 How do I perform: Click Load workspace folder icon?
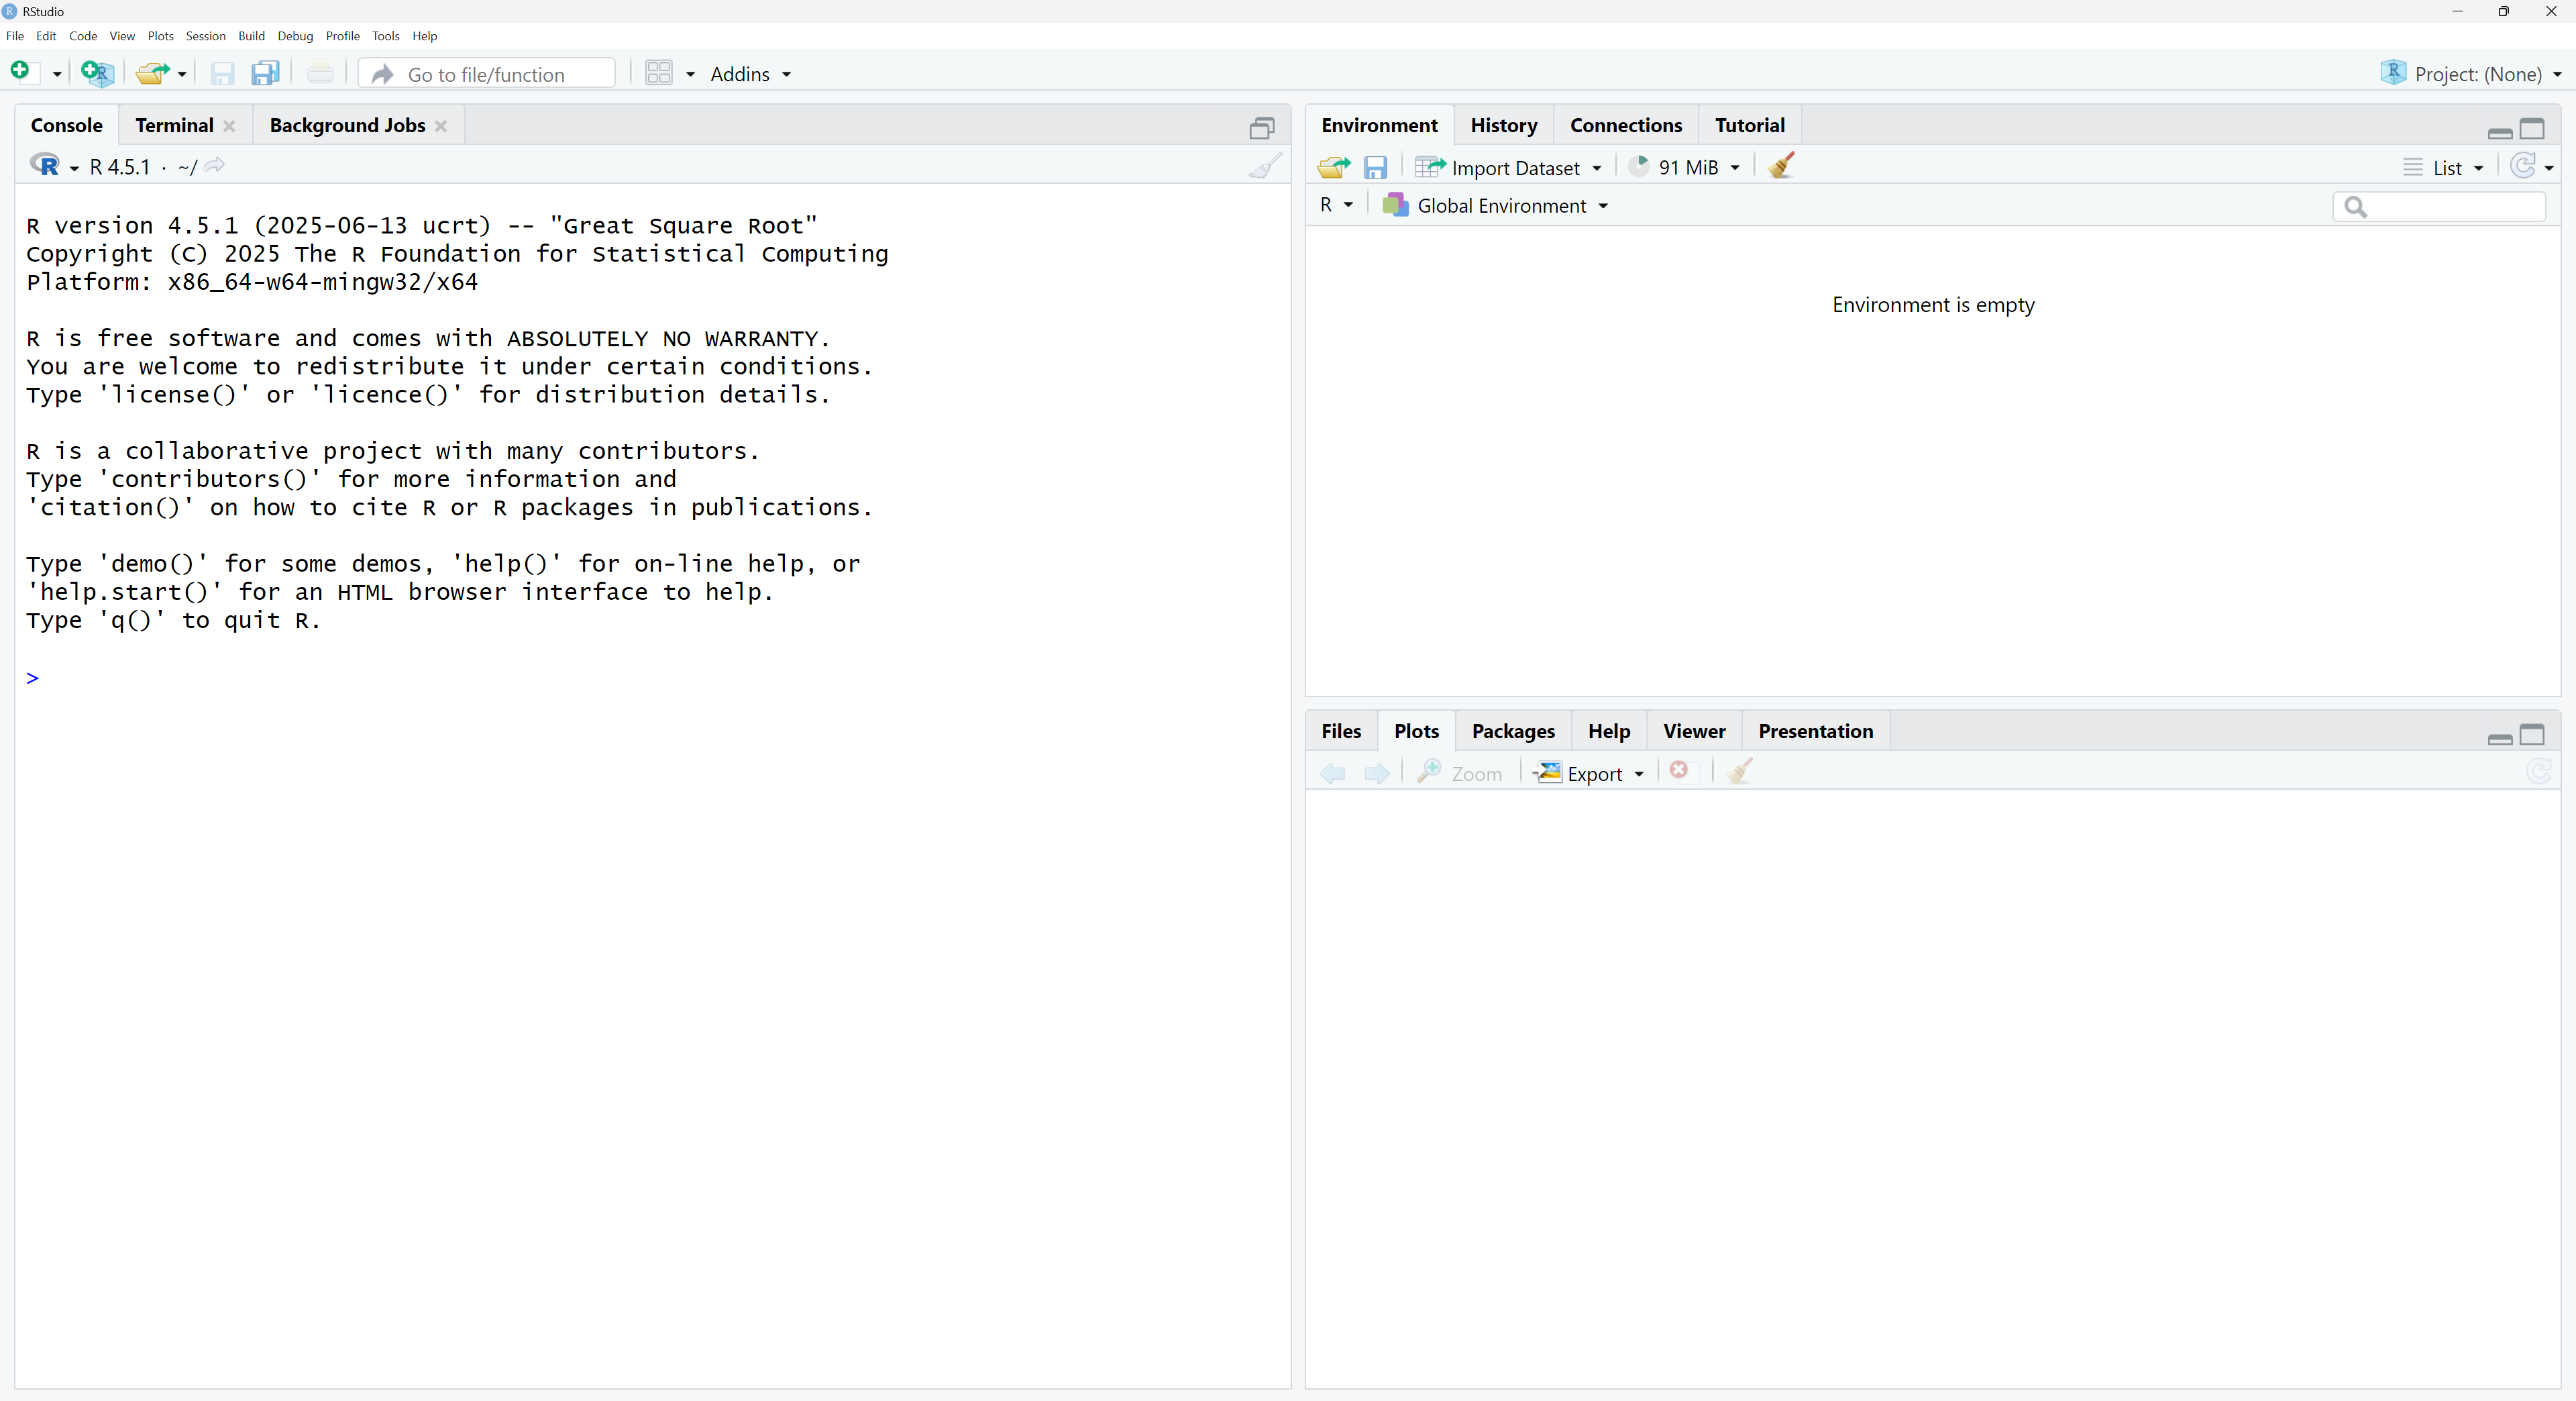(x=1333, y=167)
